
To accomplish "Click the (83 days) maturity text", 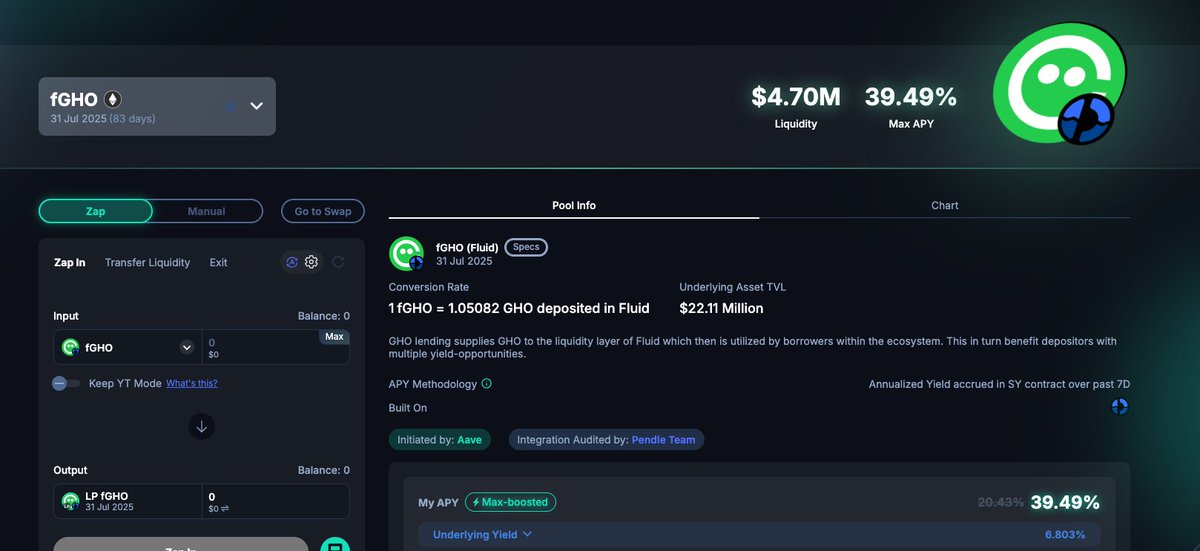I will [132, 119].
